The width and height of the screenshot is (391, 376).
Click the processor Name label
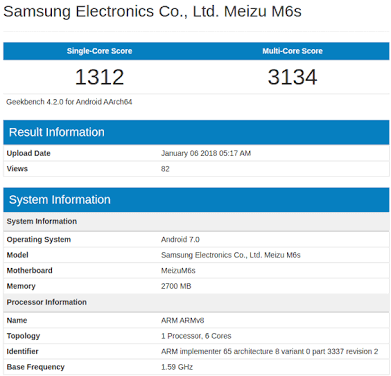click(x=17, y=320)
